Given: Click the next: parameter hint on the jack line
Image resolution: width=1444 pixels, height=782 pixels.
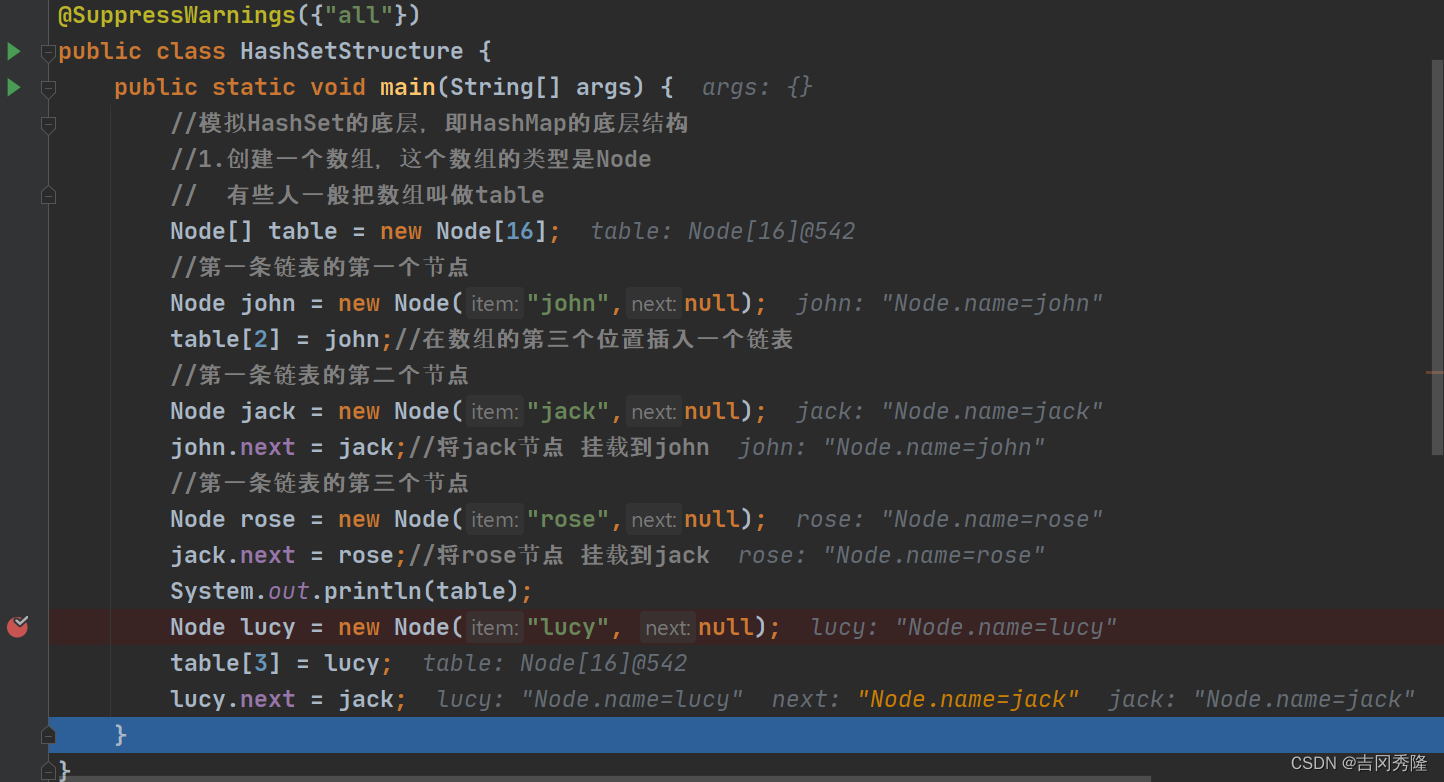Looking at the screenshot, I should coord(654,411).
